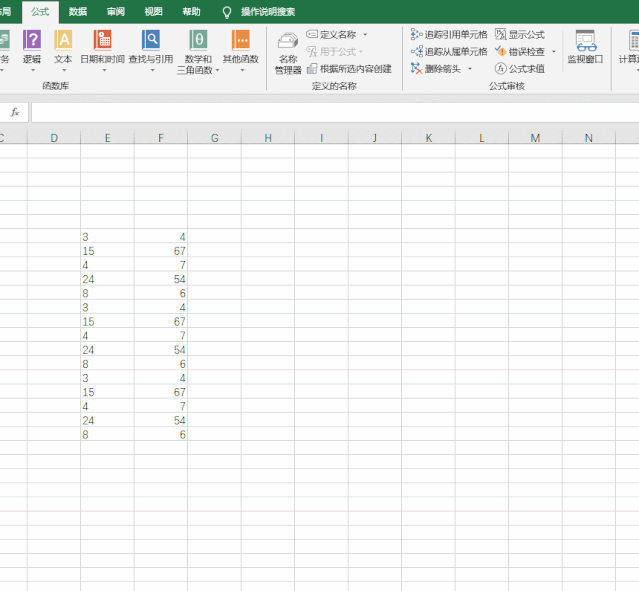639x591 pixels.
Task: Click the 操作说明搜索 search box
Action: tap(268, 12)
